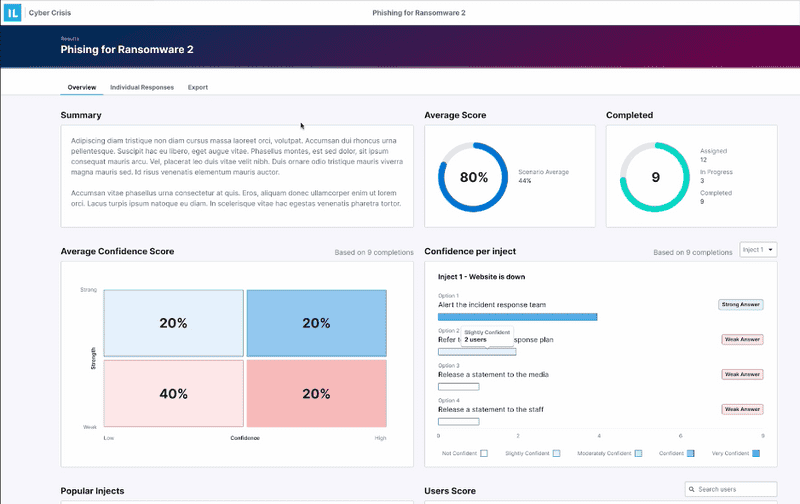
Task: Open the Export tab
Action: click(198, 88)
